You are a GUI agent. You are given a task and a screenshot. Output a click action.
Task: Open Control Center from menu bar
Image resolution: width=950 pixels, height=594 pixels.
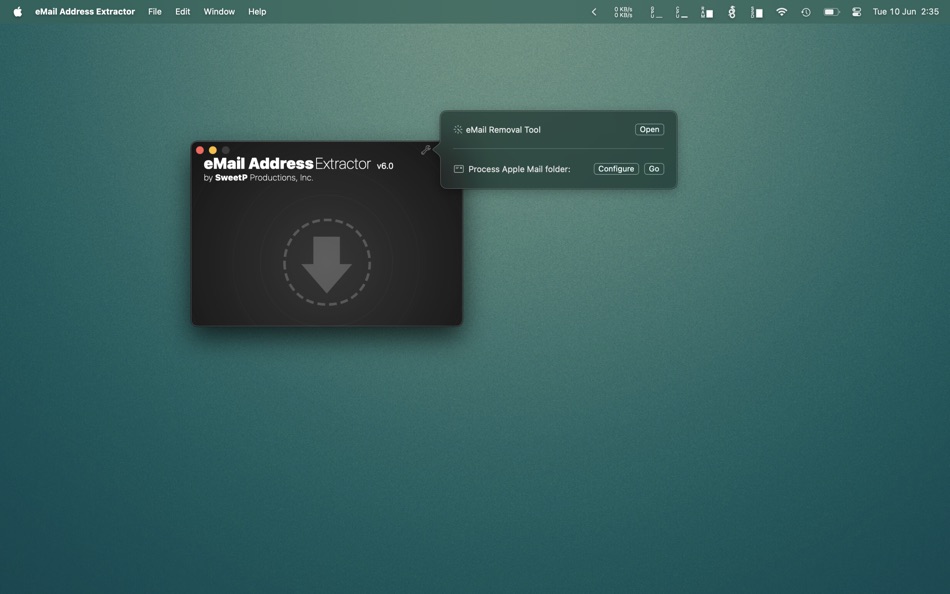point(856,12)
